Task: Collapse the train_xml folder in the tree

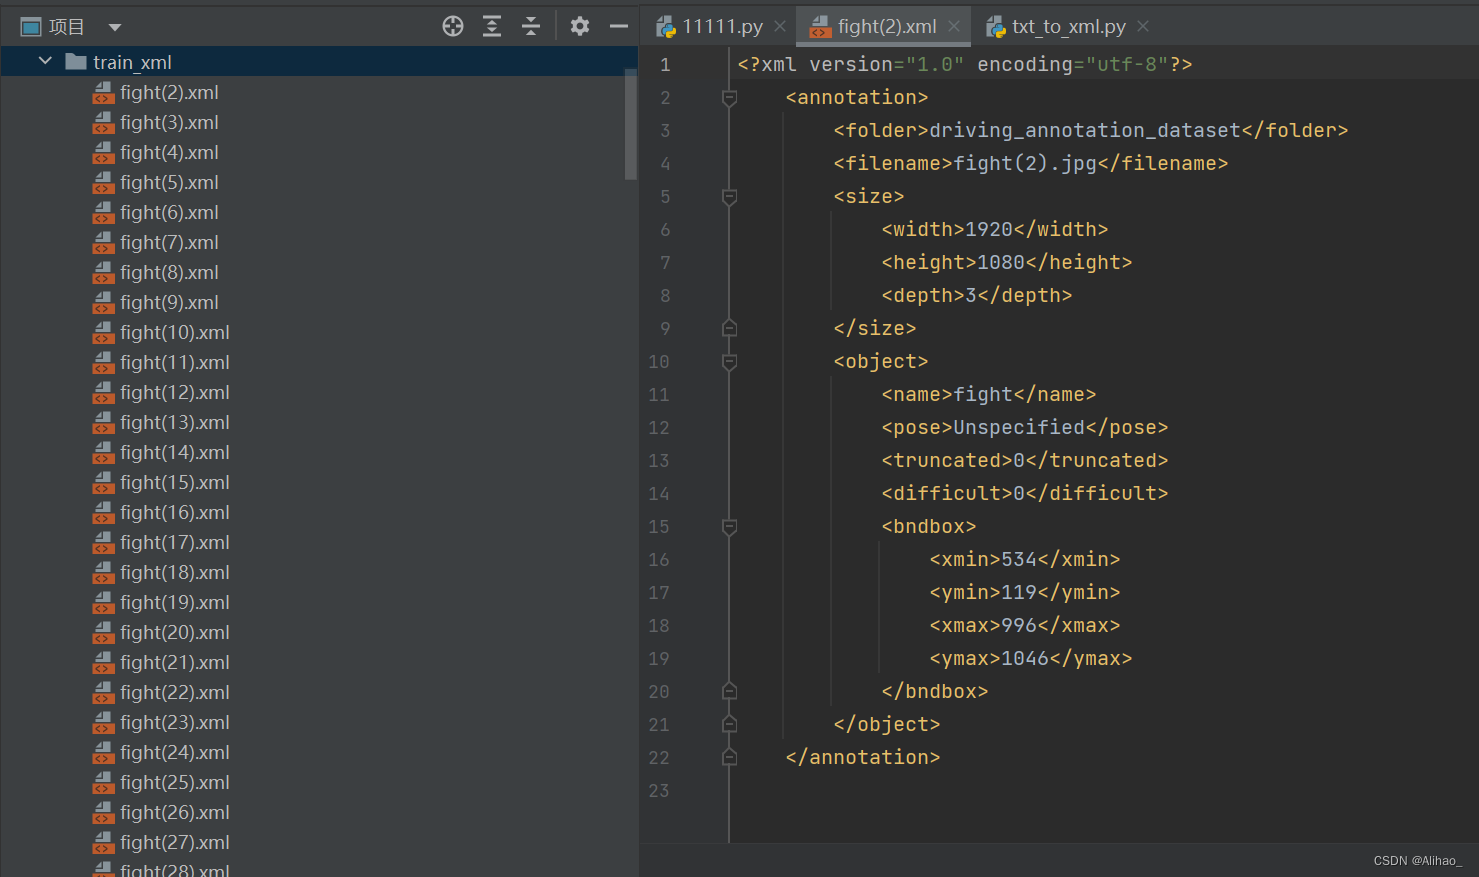Action: 44,60
